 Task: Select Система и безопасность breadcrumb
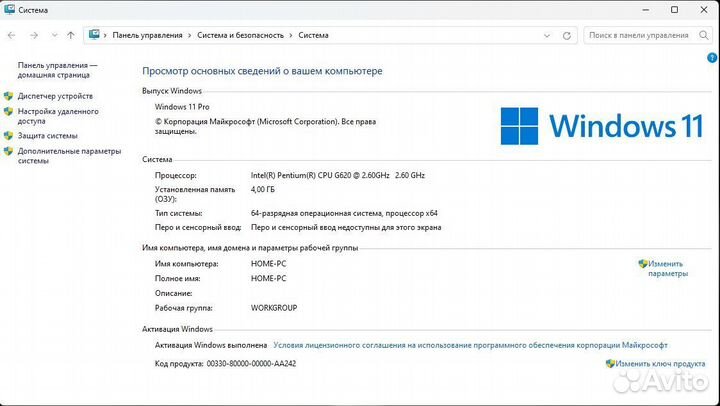point(240,35)
